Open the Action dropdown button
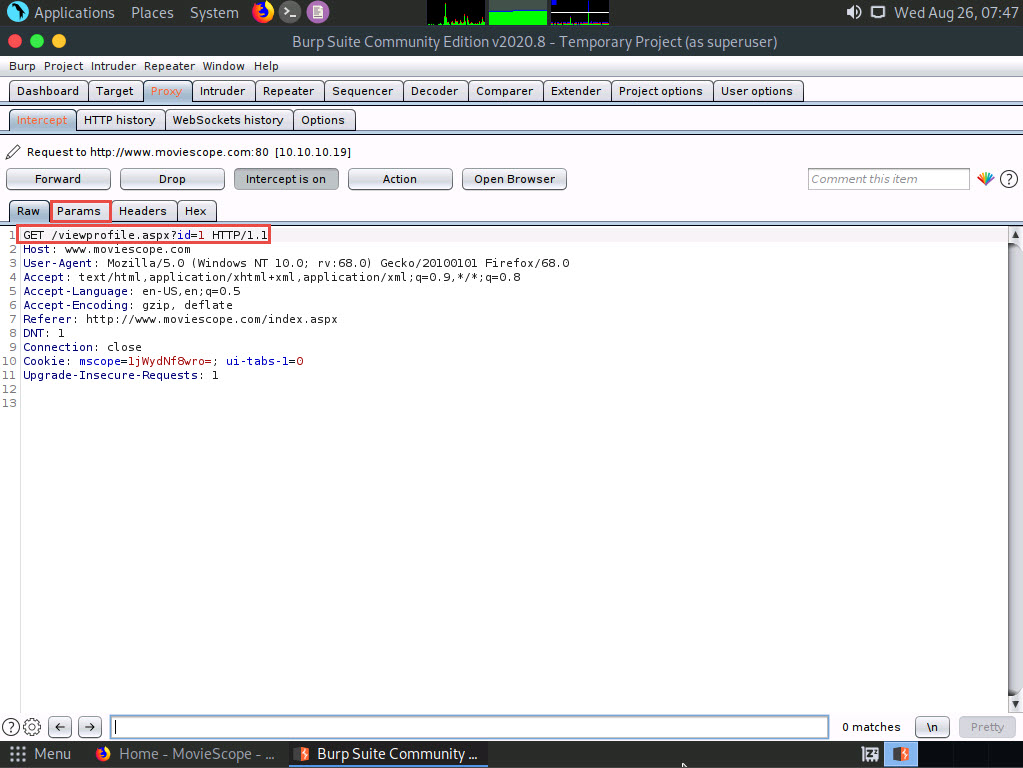Viewport: 1023px width, 768px height. click(x=399, y=179)
